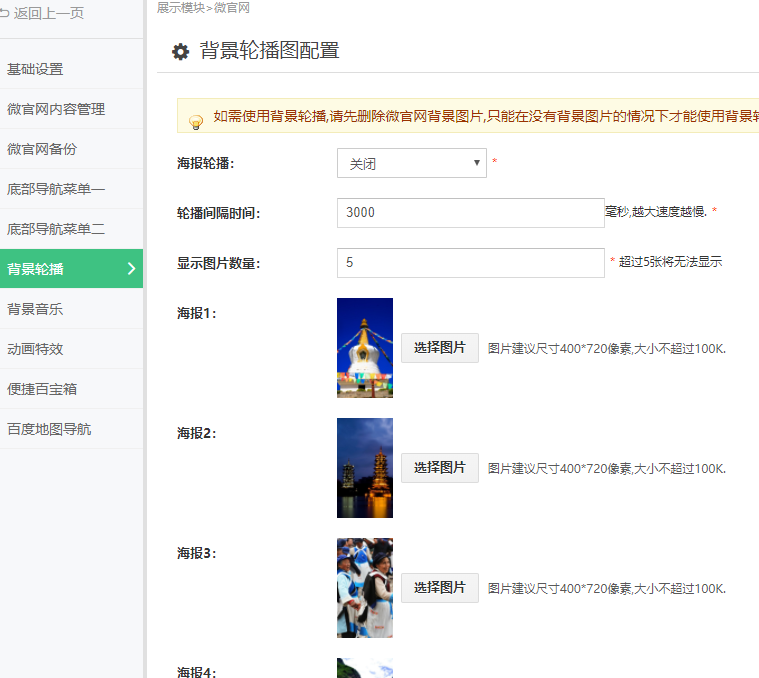The height and width of the screenshot is (678, 759).
Task: Click the back arrow icon 返回上一页
Action: (x=5, y=13)
